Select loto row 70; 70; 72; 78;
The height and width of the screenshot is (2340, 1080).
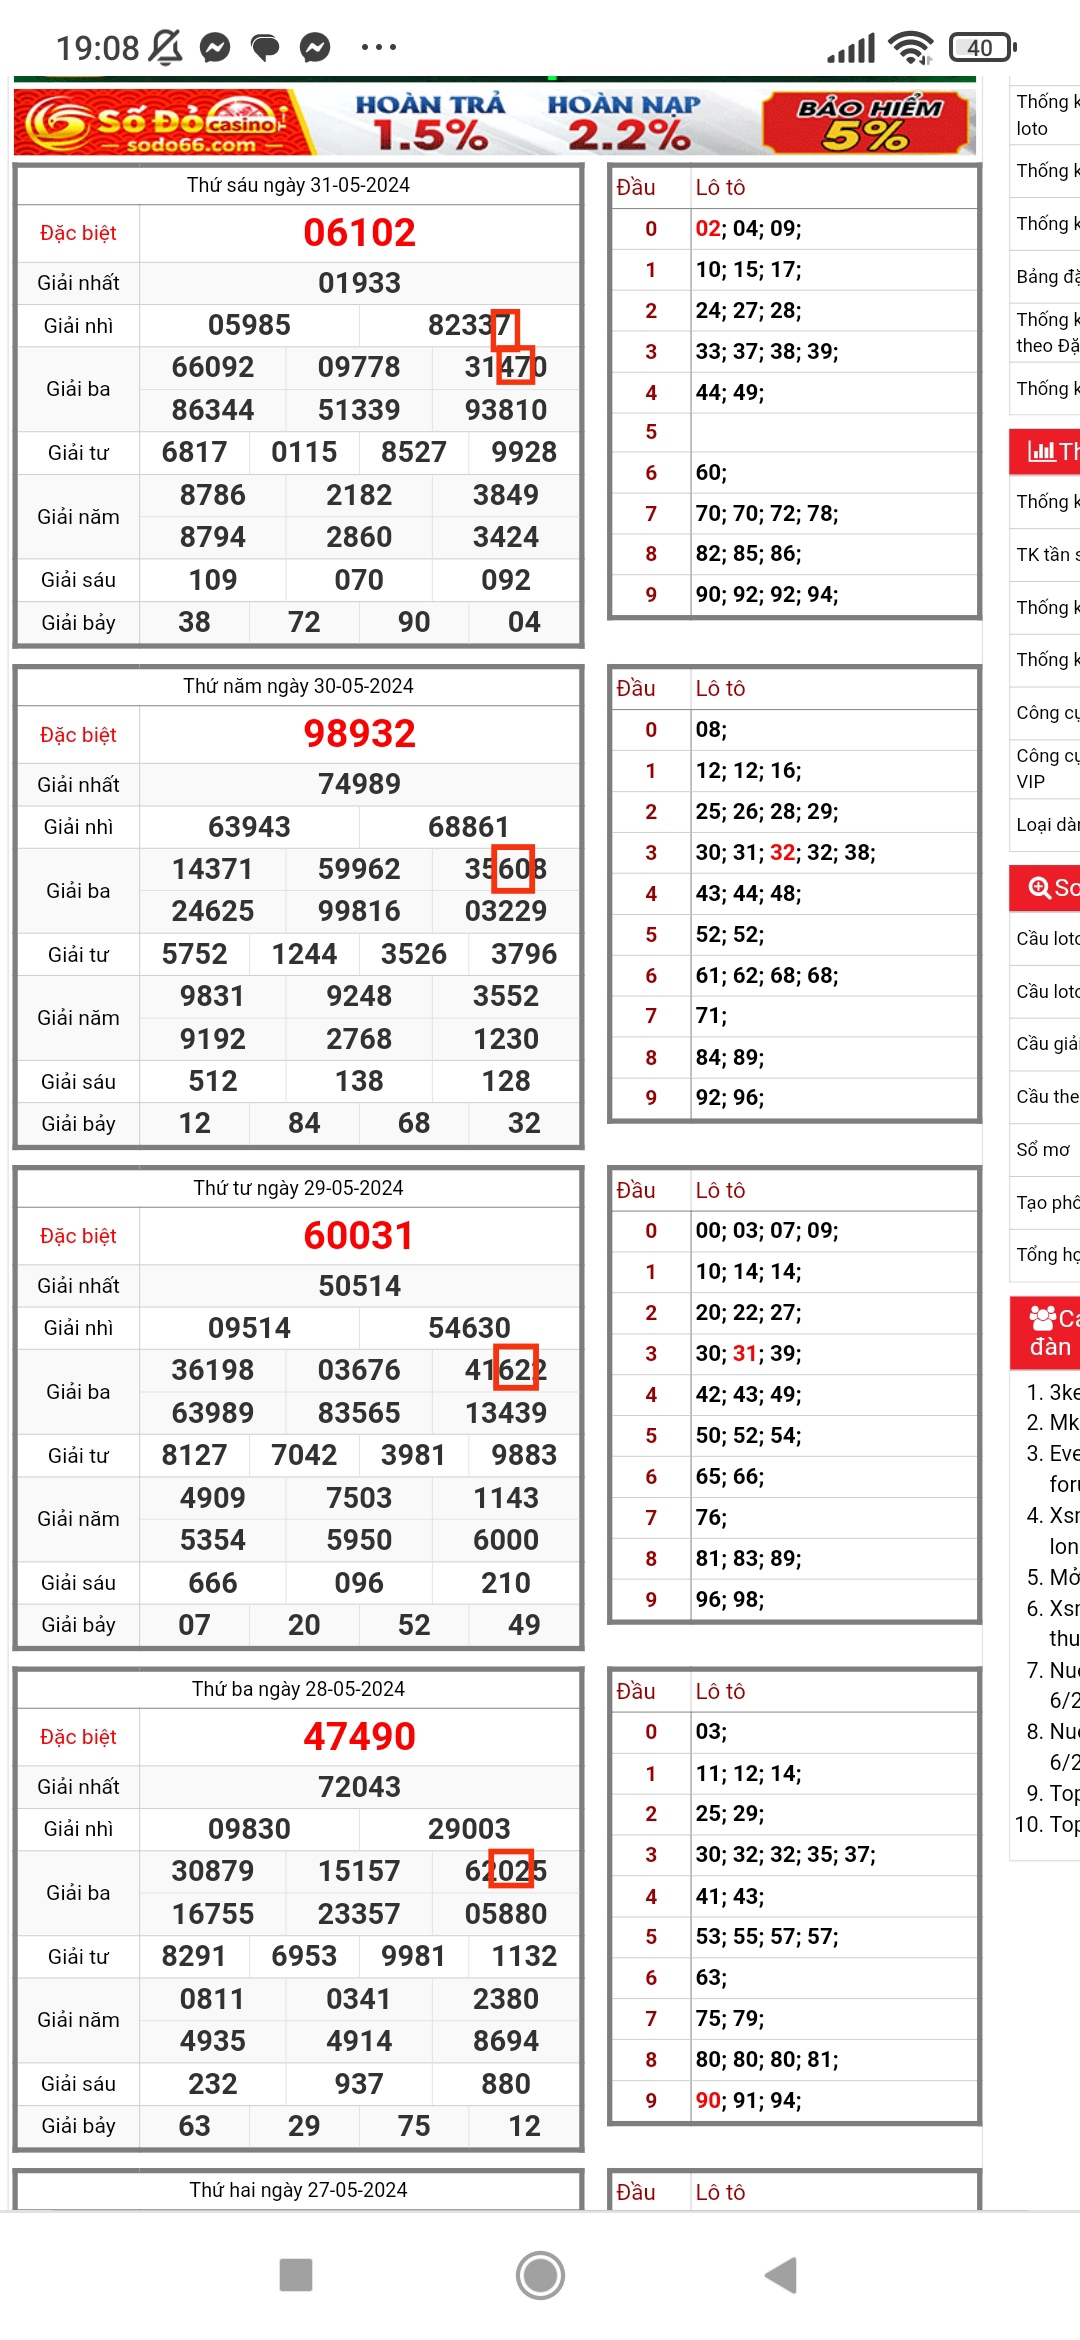(x=767, y=513)
